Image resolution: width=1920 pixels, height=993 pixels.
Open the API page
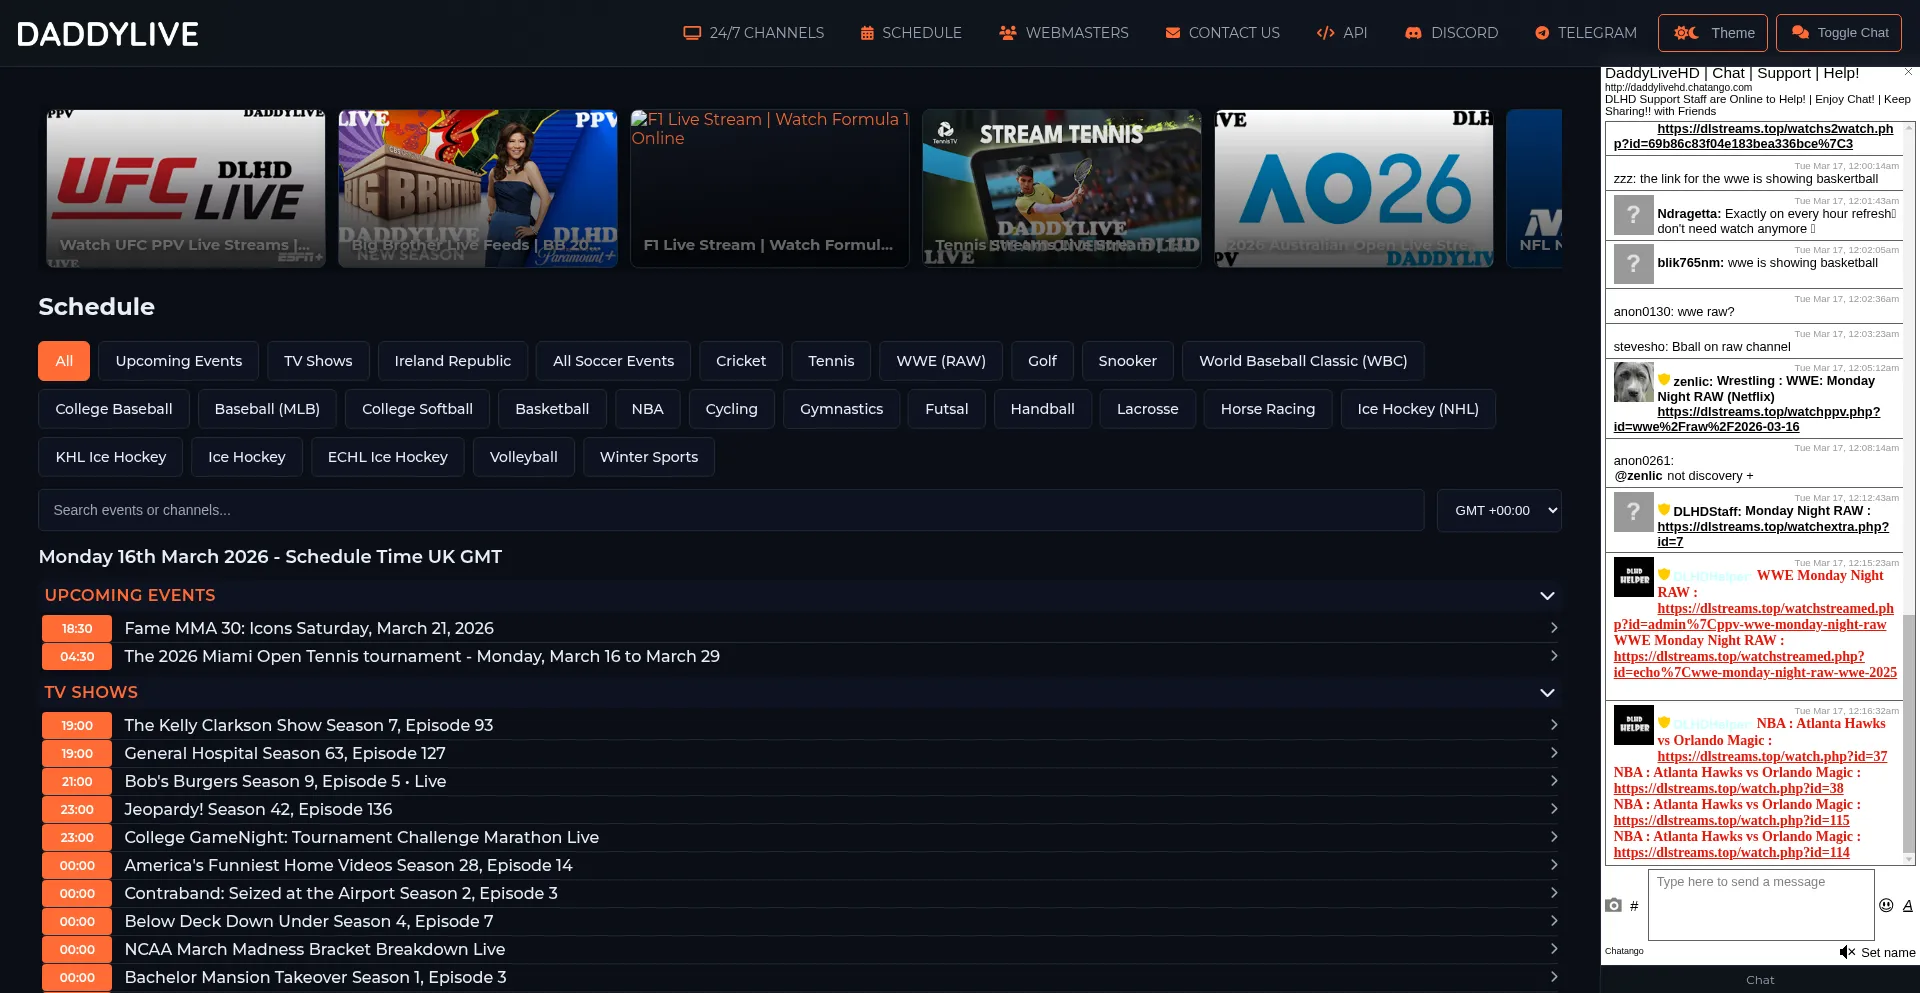click(1342, 33)
